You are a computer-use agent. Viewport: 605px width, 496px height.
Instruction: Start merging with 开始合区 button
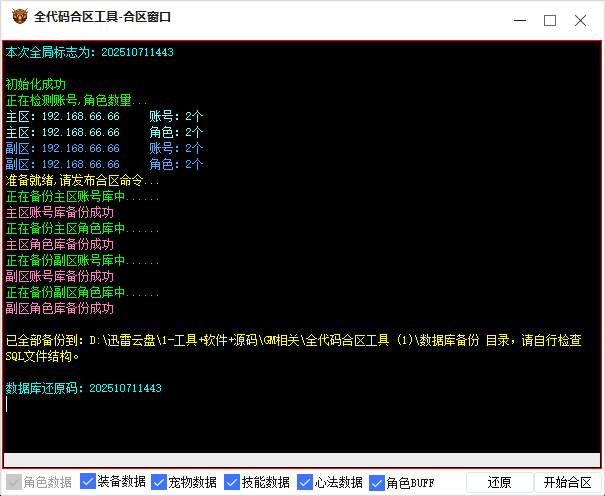566,482
